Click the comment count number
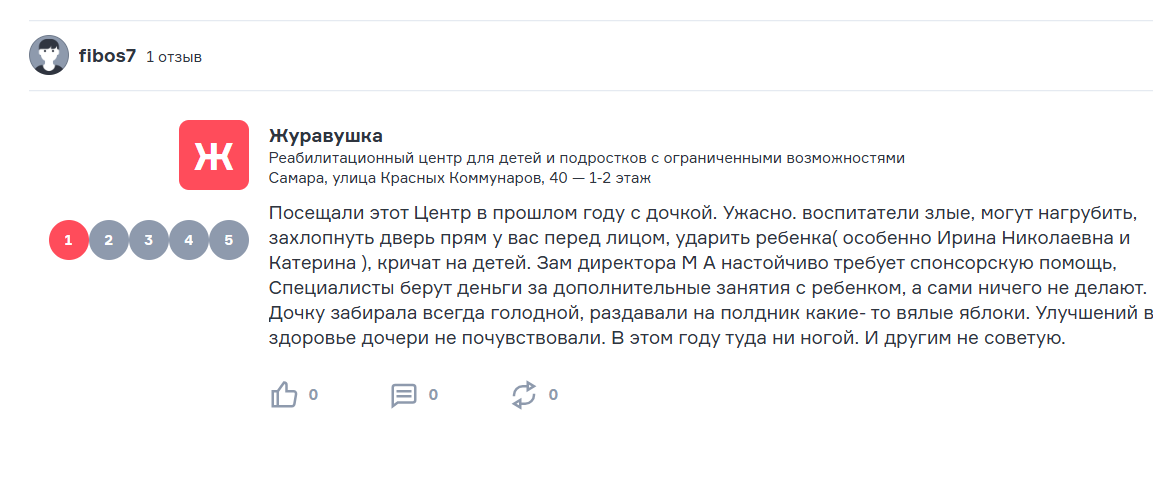This screenshot has width=1153, height=496. click(433, 395)
